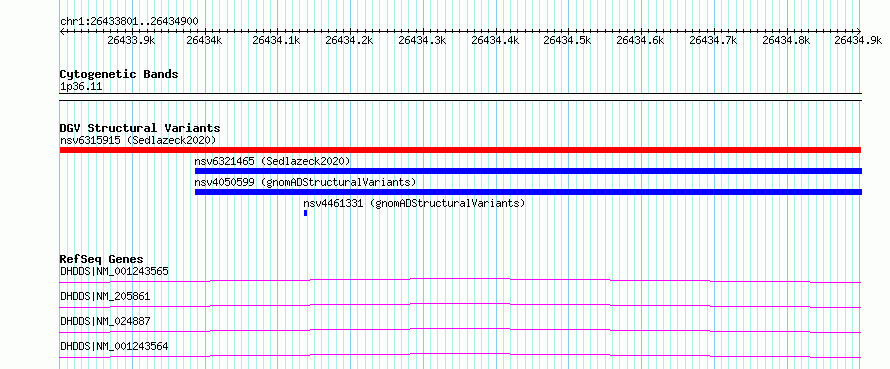890x369 pixels.
Task: Click the 26433.9k ruler tick label
Action: [131, 40]
